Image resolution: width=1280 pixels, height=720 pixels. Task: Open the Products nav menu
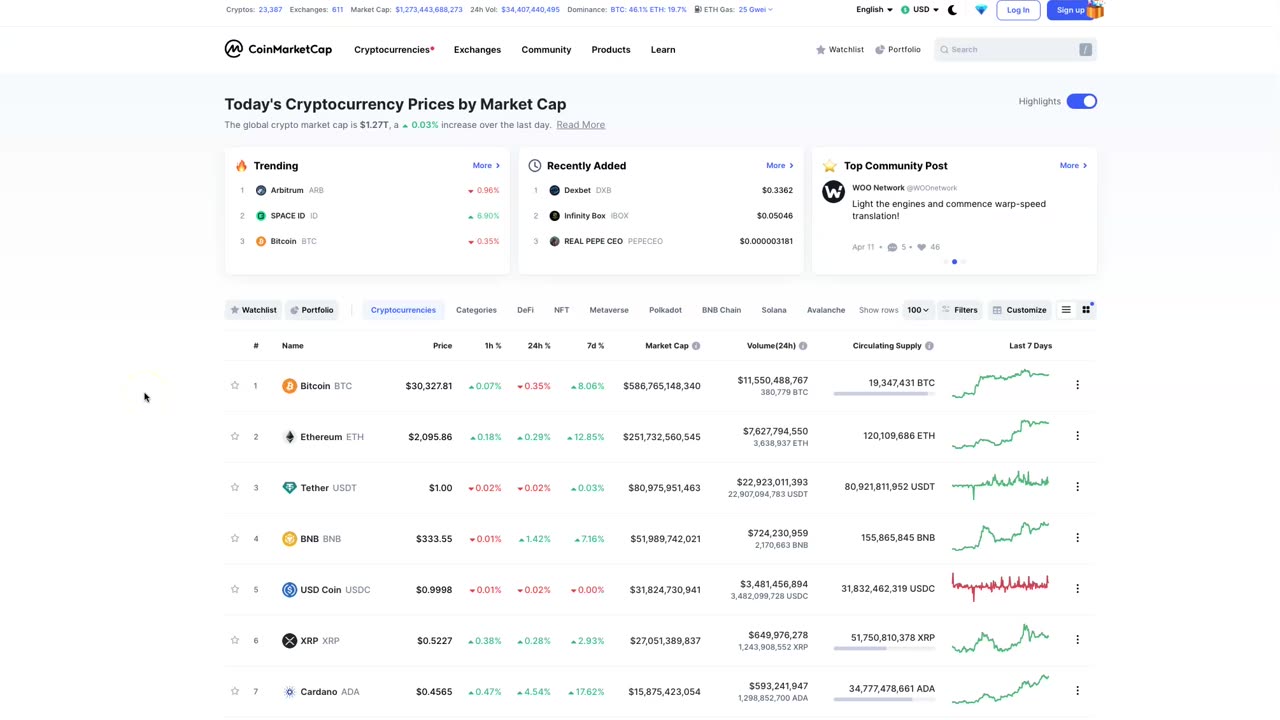pyautogui.click(x=610, y=49)
